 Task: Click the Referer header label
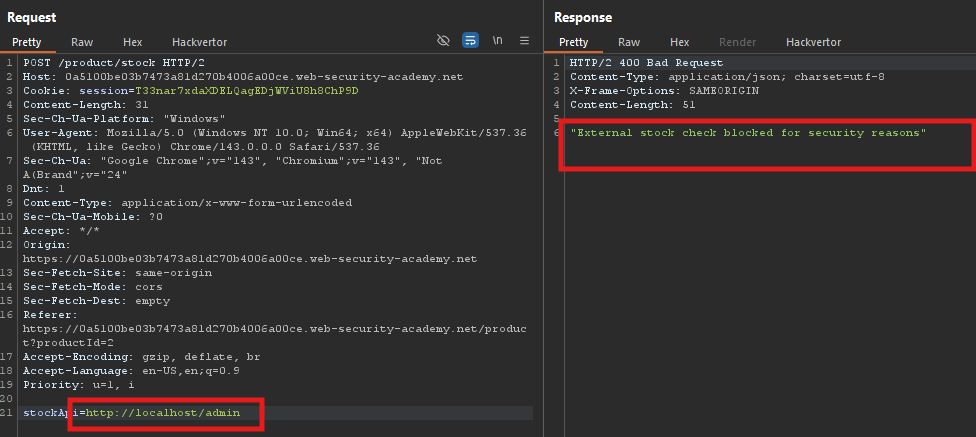50,315
